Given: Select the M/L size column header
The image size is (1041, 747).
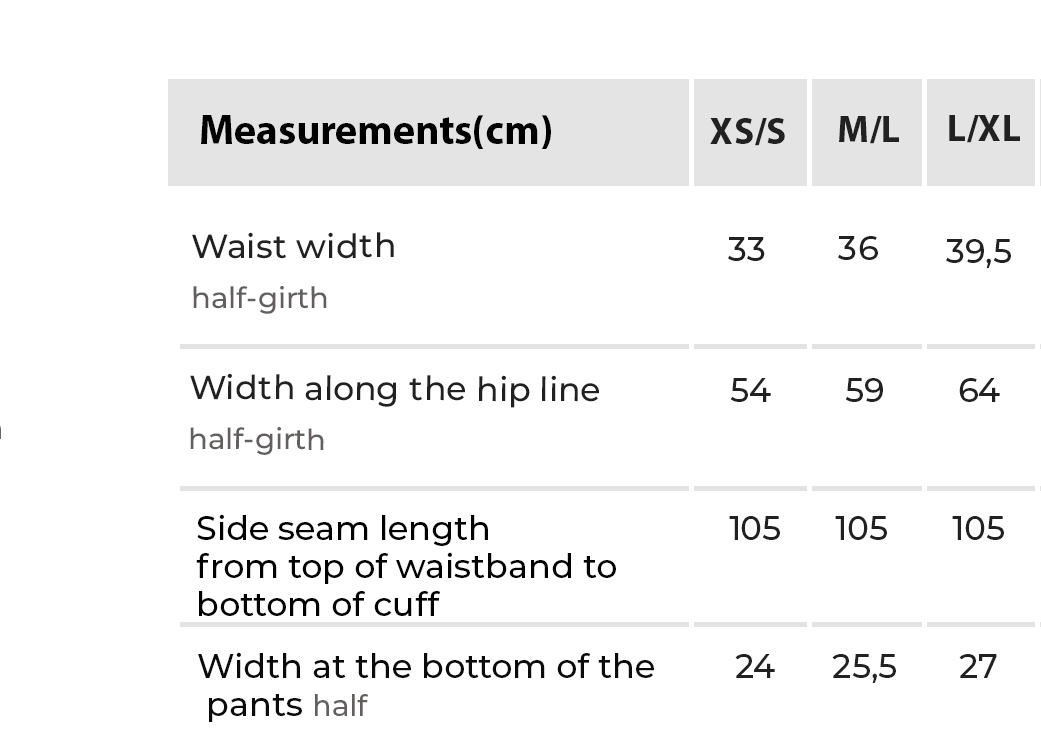Looking at the screenshot, I should coord(868,130).
